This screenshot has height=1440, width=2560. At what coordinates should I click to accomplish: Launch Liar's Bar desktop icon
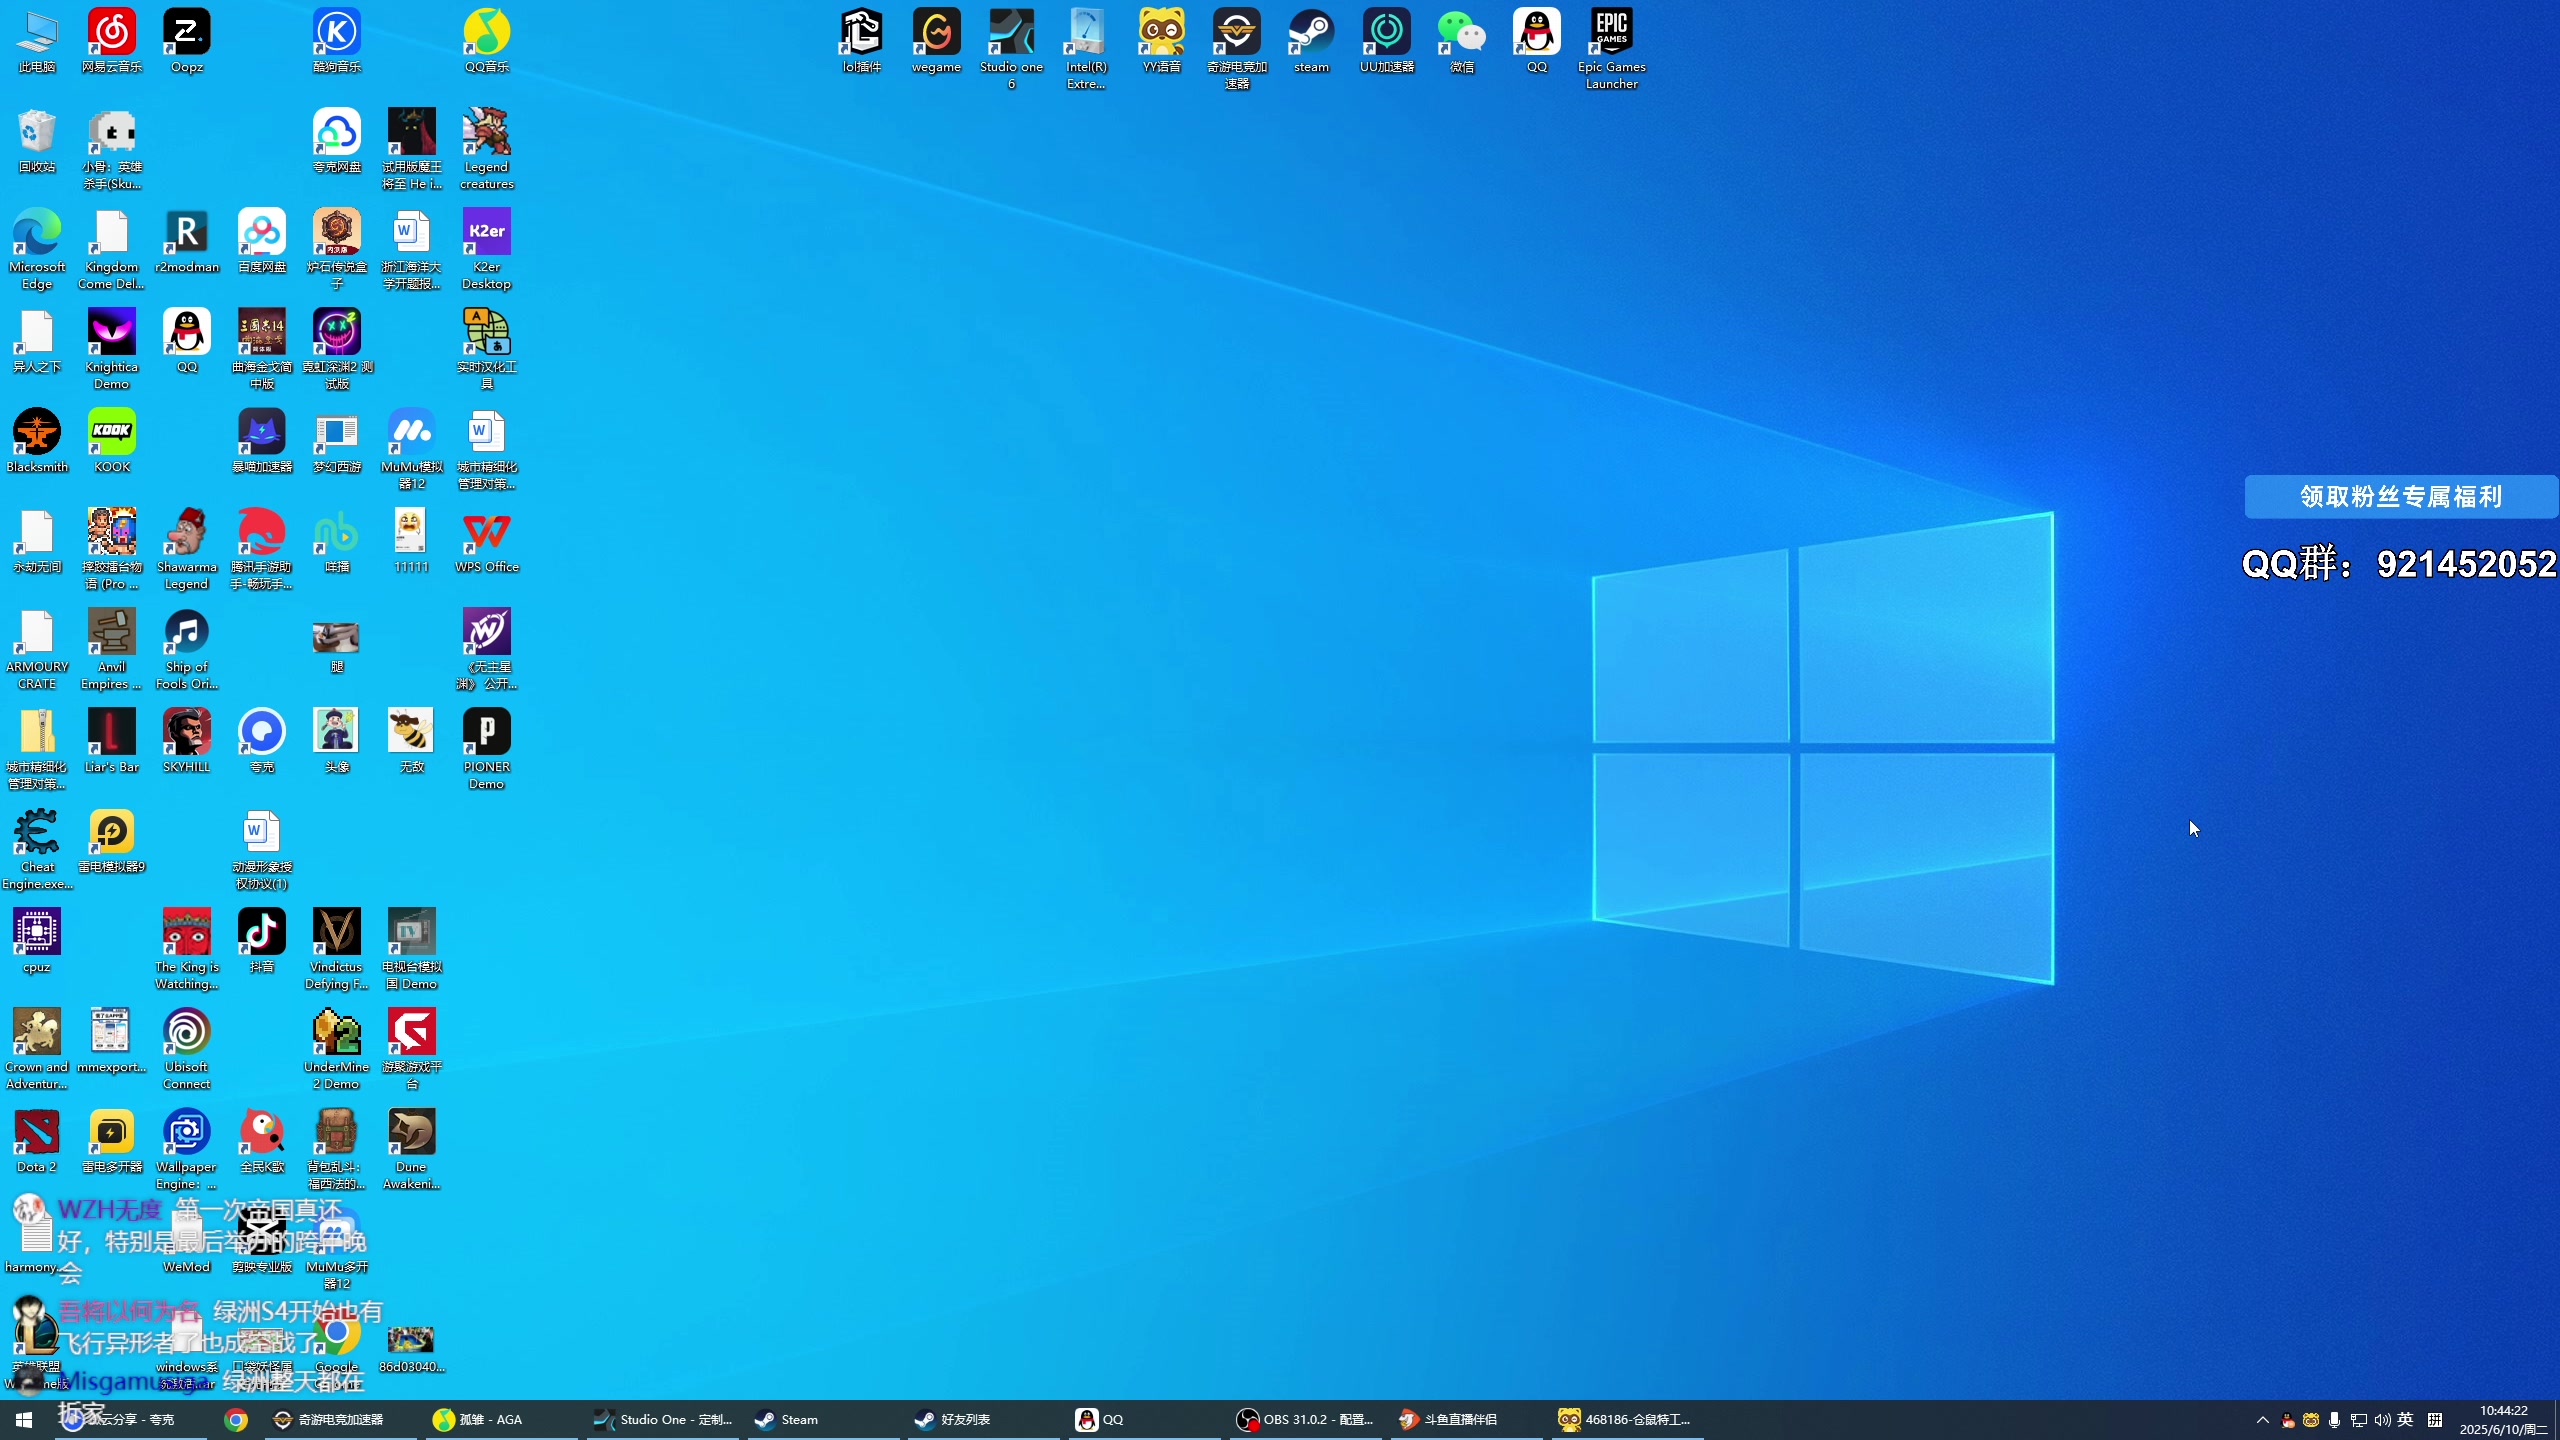point(112,742)
